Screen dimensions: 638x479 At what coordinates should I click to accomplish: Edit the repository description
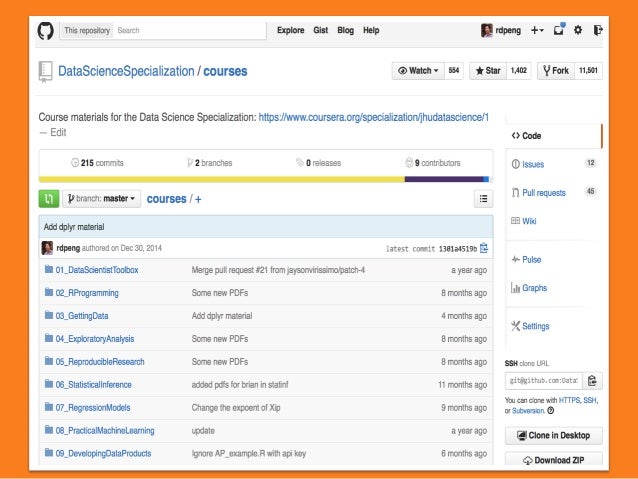point(58,133)
